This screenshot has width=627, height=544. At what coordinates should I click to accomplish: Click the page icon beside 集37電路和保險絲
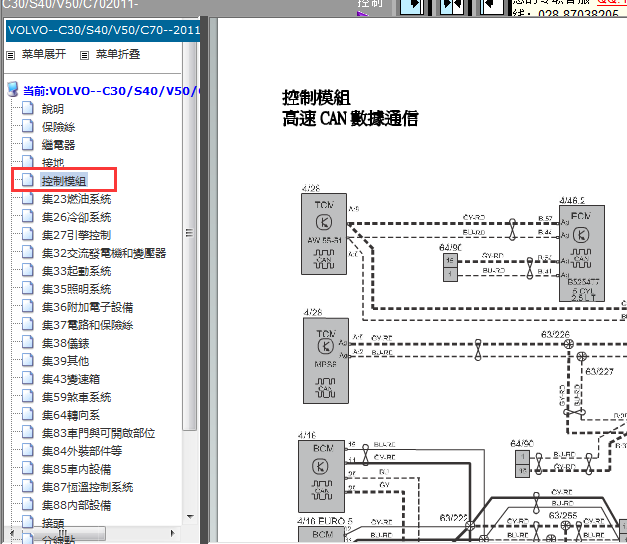(28, 324)
